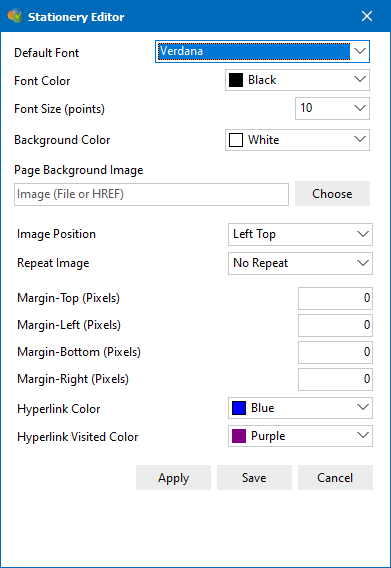The image size is (391, 568).
Task: Expand the Background Color dropdown
Action: [x=298, y=140]
